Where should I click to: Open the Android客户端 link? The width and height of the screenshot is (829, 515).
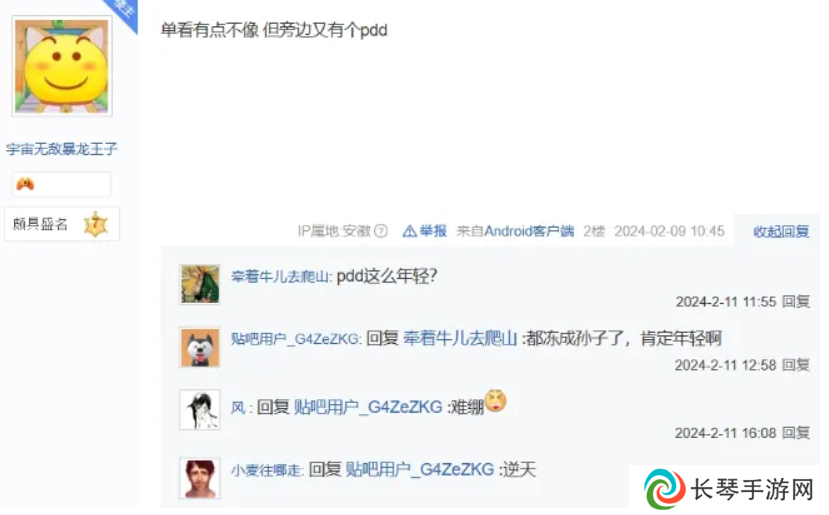click(529, 232)
